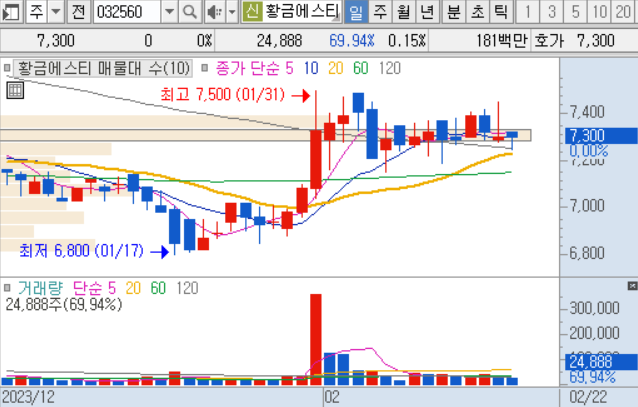
Task: Click the orange 20-day price MA legend
Action: (336, 68)
